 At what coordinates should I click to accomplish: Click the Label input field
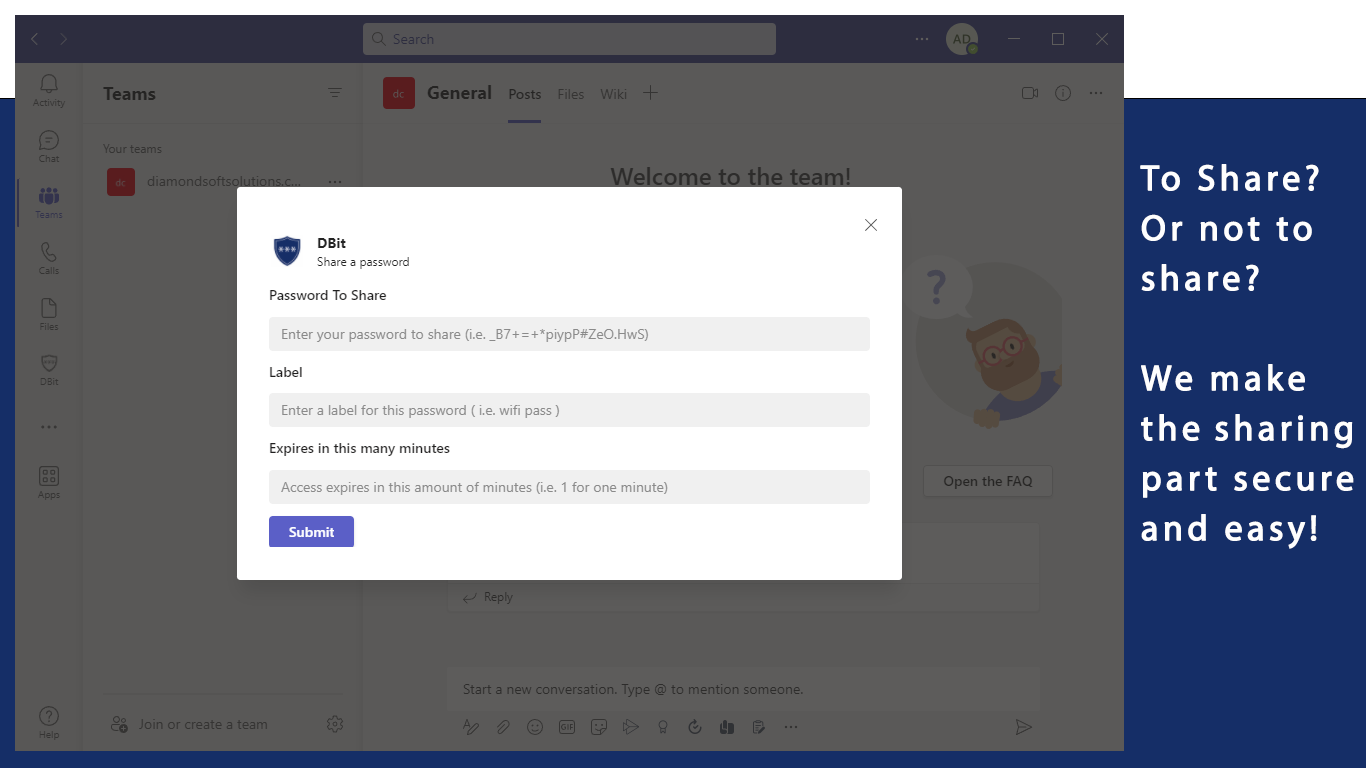click(569, 410)
